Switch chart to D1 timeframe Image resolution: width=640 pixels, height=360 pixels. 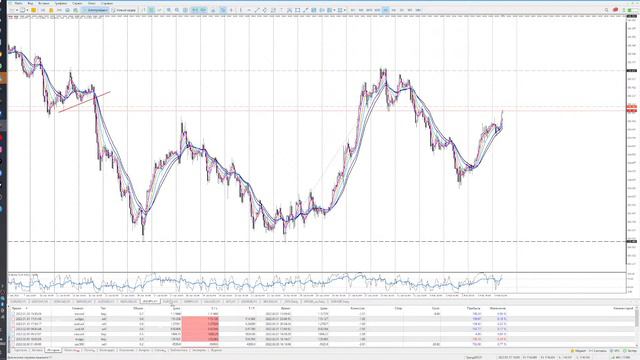[402, 10]
